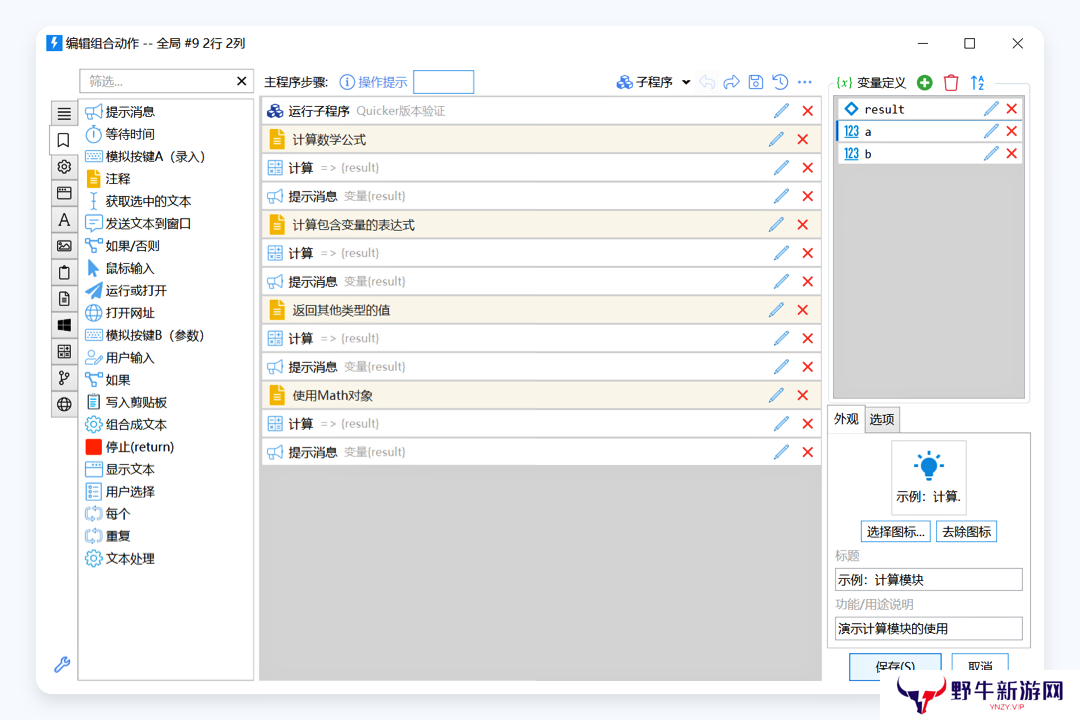Select the 运行或打开 action
This screenshot has width=1080, height=720.
click(x=127, y=291)
